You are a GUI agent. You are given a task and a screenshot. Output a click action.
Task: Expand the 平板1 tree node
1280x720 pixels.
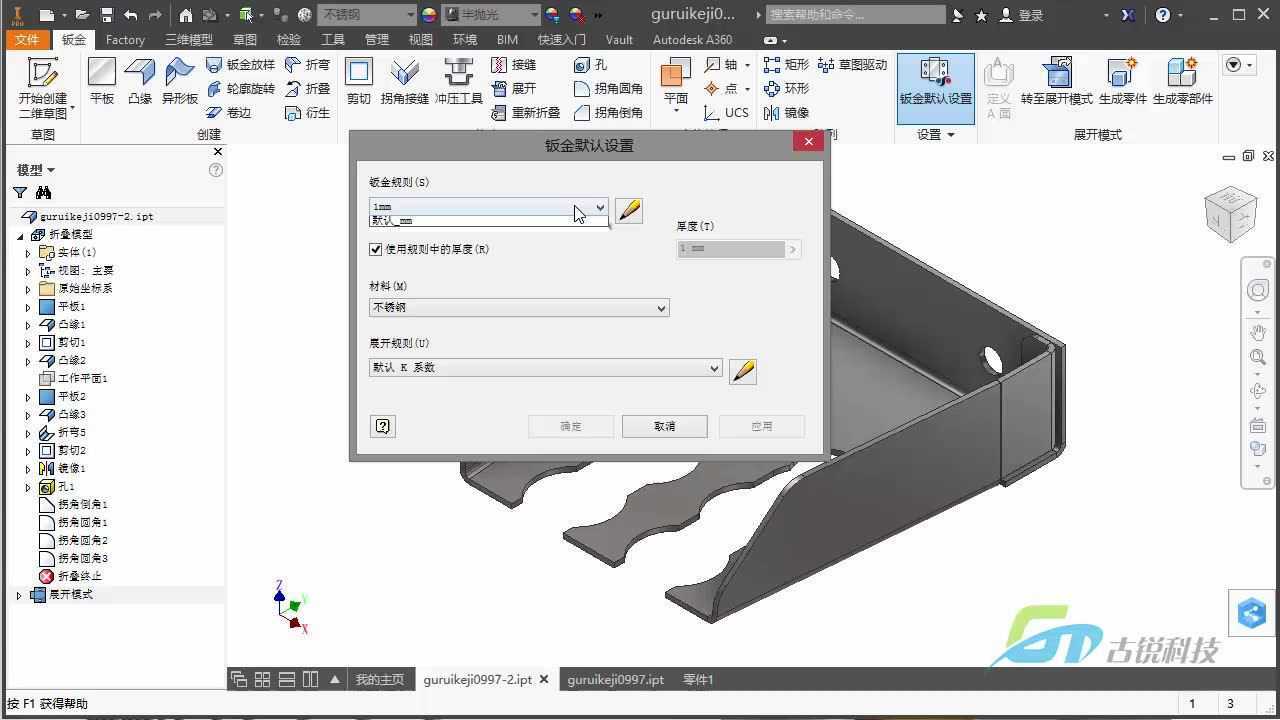coord(28,307)
